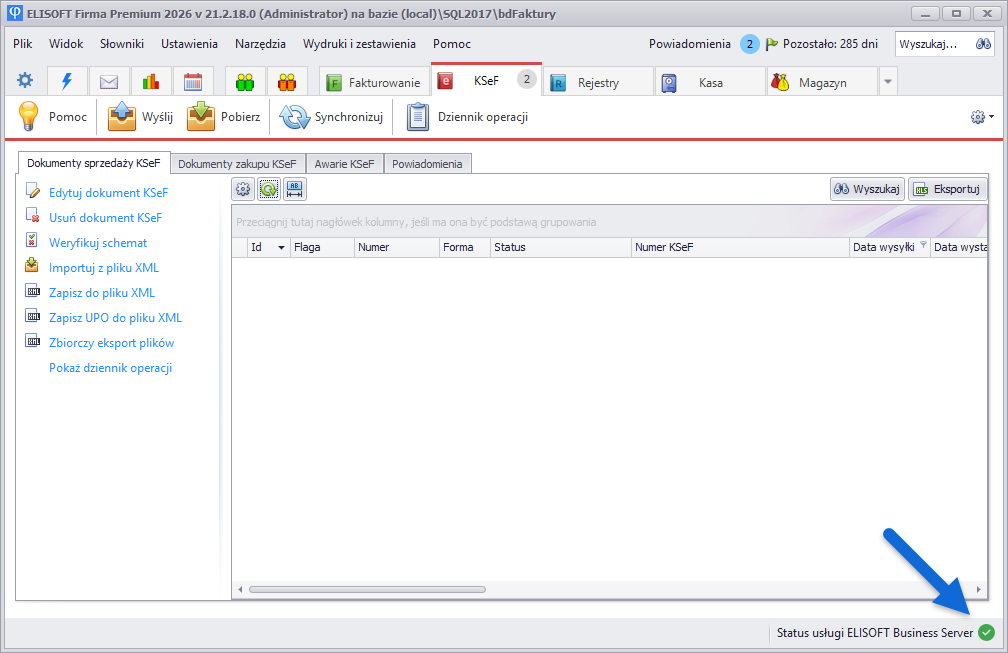This screenshot has width=1008, height=653.
Task: Click the Importuj z pliku XML link
Action: click(x=103, y=268)
